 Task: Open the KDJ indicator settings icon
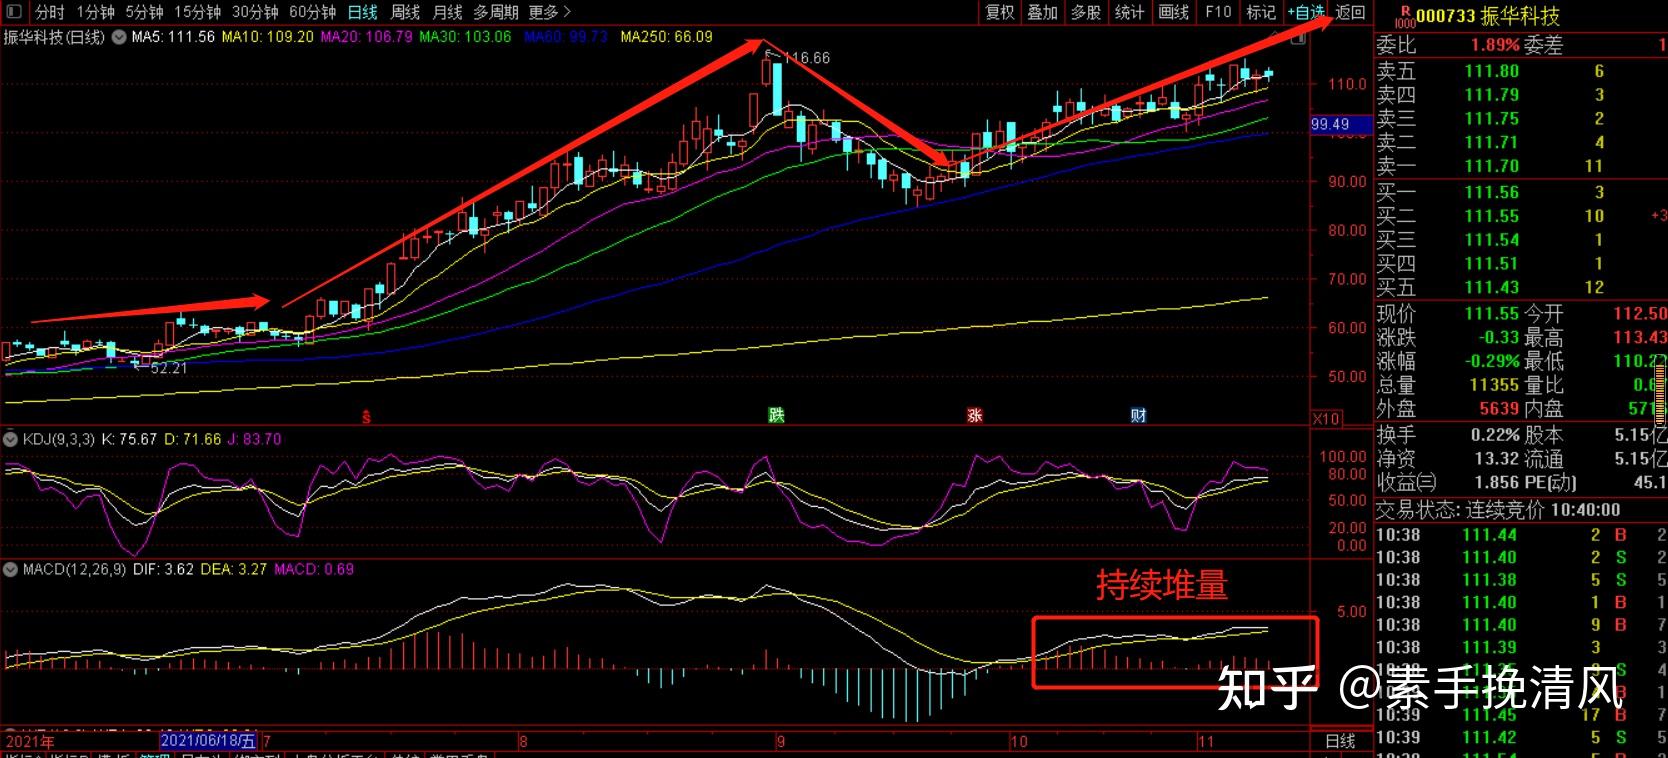tap(11, 439)
